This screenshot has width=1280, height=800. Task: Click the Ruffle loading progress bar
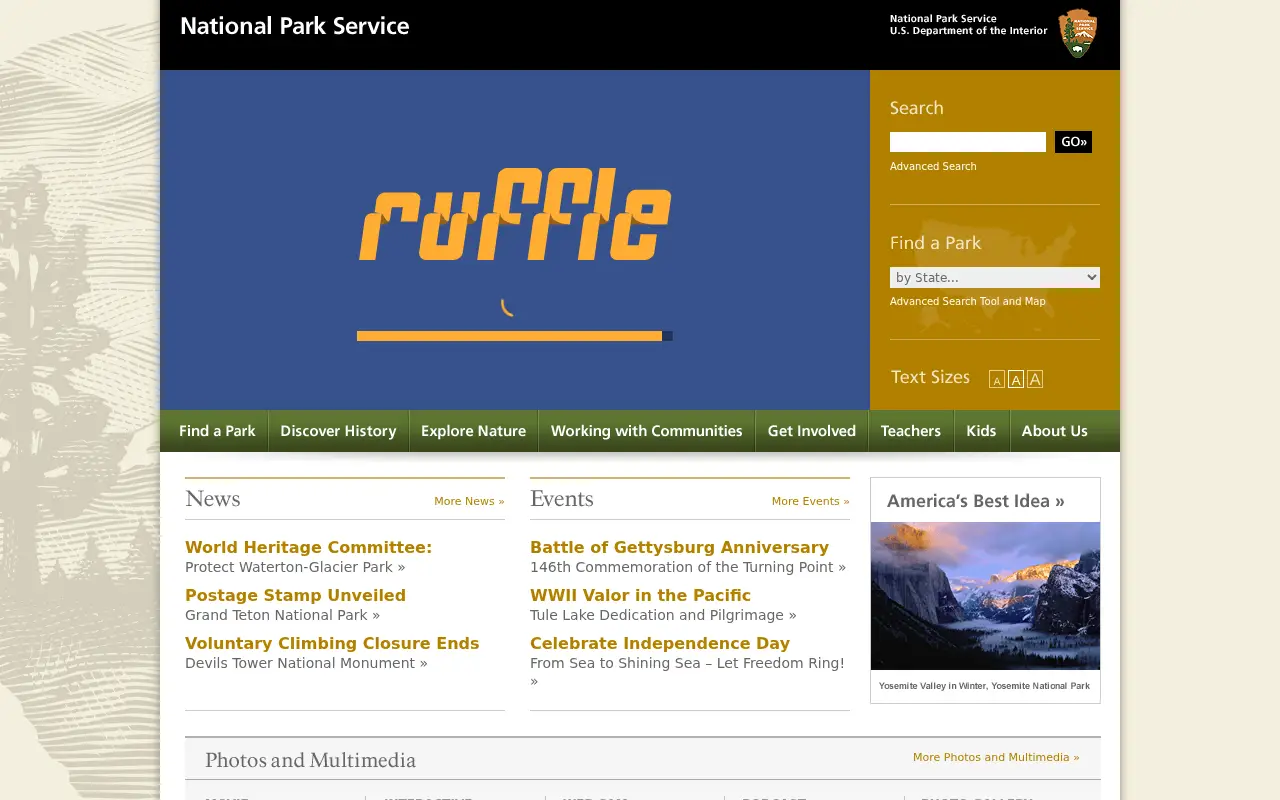(514, 336)
